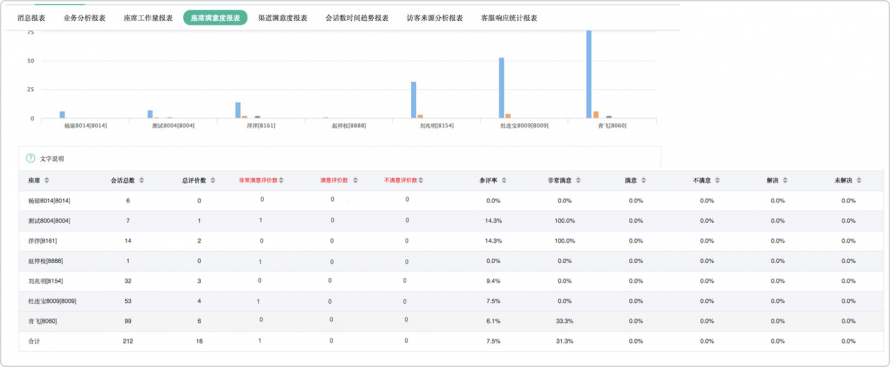Sort by red 非常满意评价数 column arrows
Viewport: 890px width, 367px height.
[282, 180]
